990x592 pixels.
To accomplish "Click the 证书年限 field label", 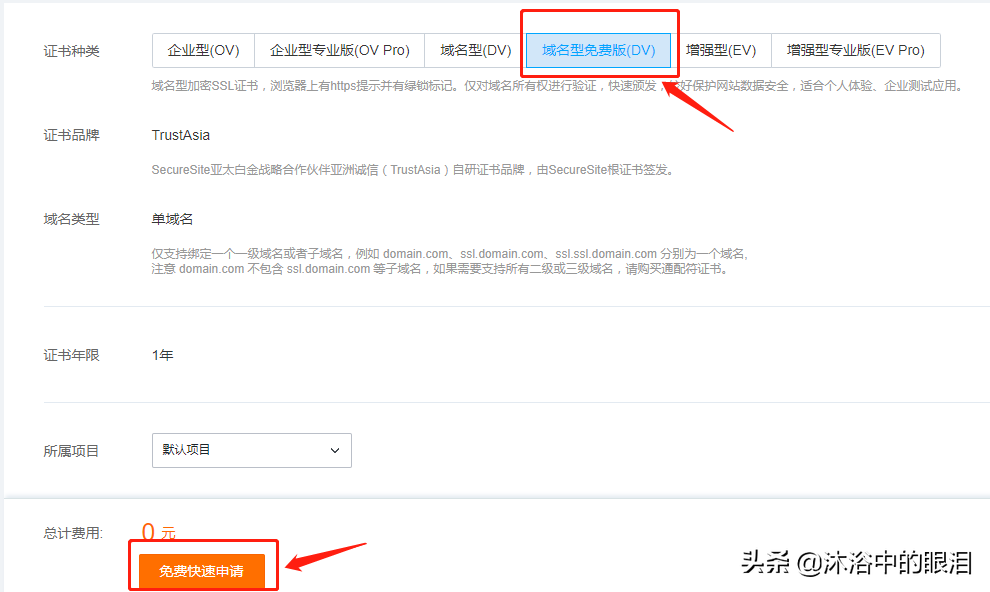I will pos(72,355).
